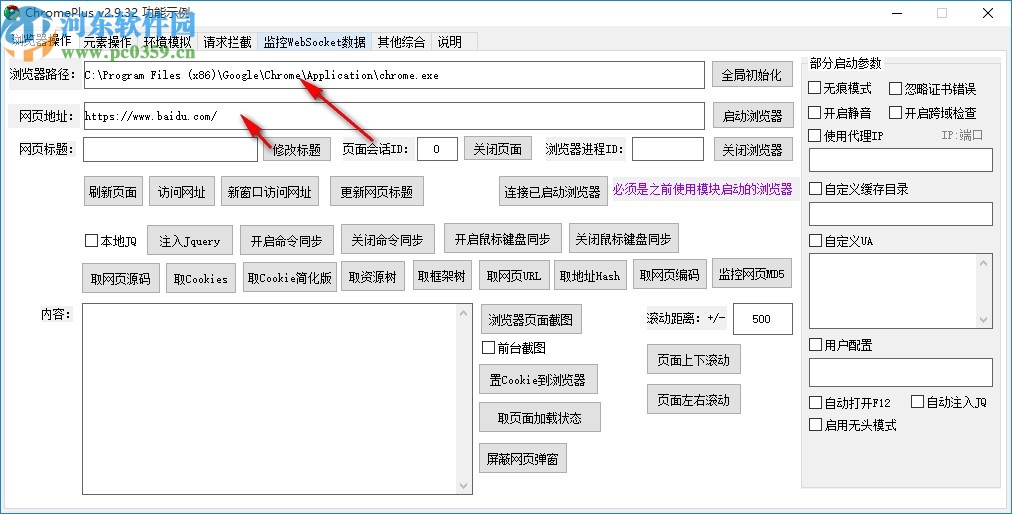Click the 启动浏览器 button

tap(753, 116)
